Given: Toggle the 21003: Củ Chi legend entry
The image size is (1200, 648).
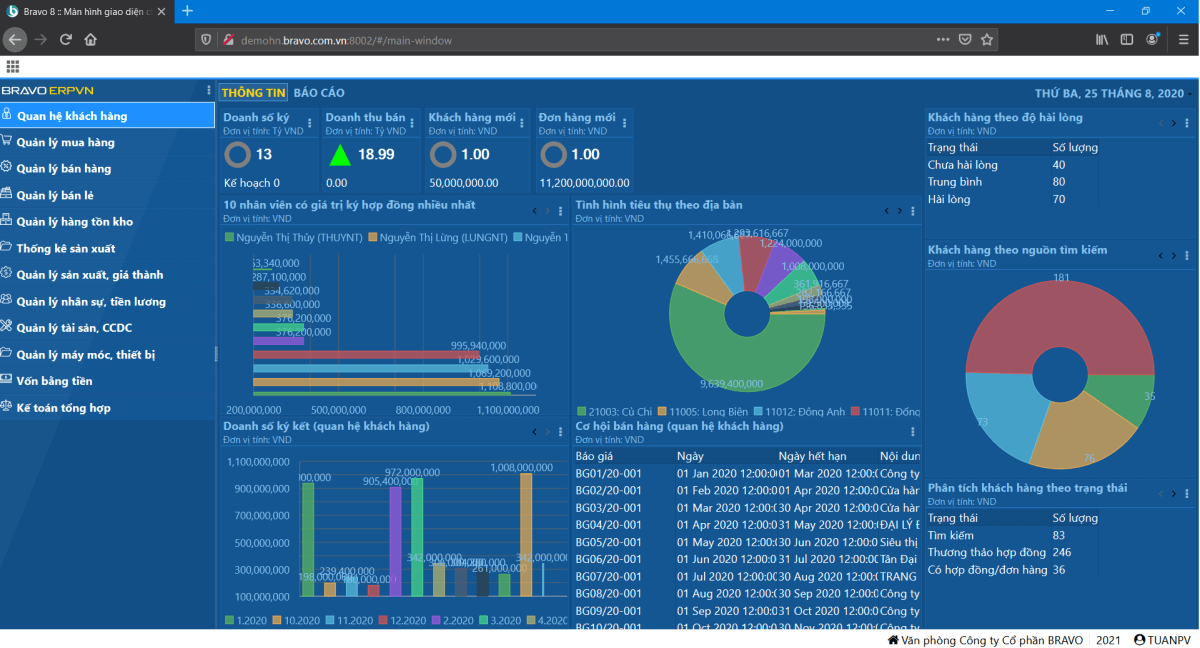Looking at the screenshot, I should click(615, 412).
